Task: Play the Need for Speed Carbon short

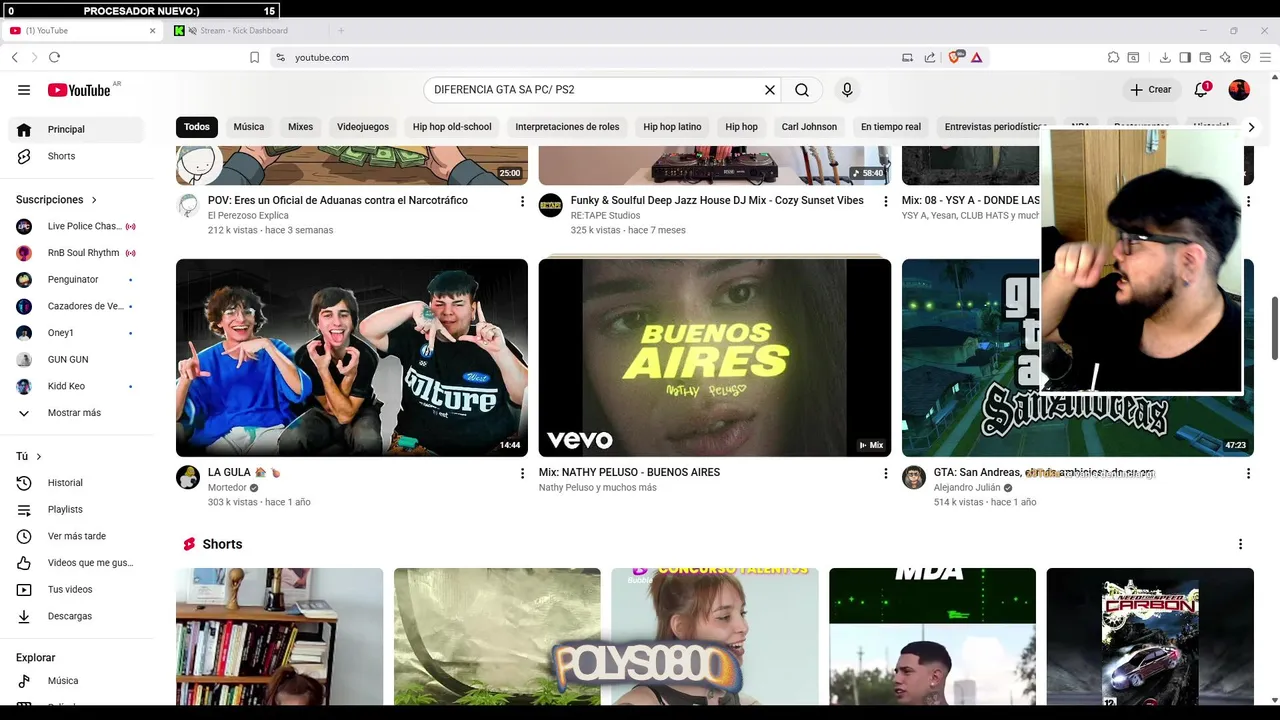Action: pos(1150,637)
